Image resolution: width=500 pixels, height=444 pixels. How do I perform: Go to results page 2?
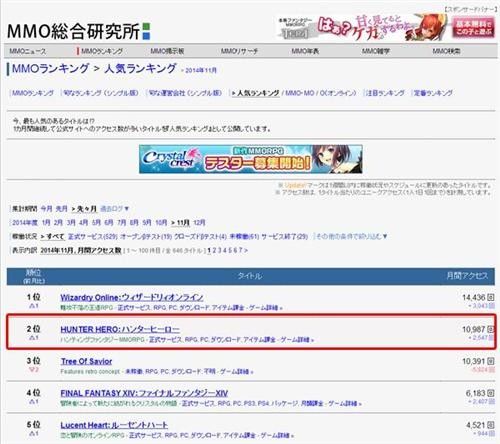(215, 250)
